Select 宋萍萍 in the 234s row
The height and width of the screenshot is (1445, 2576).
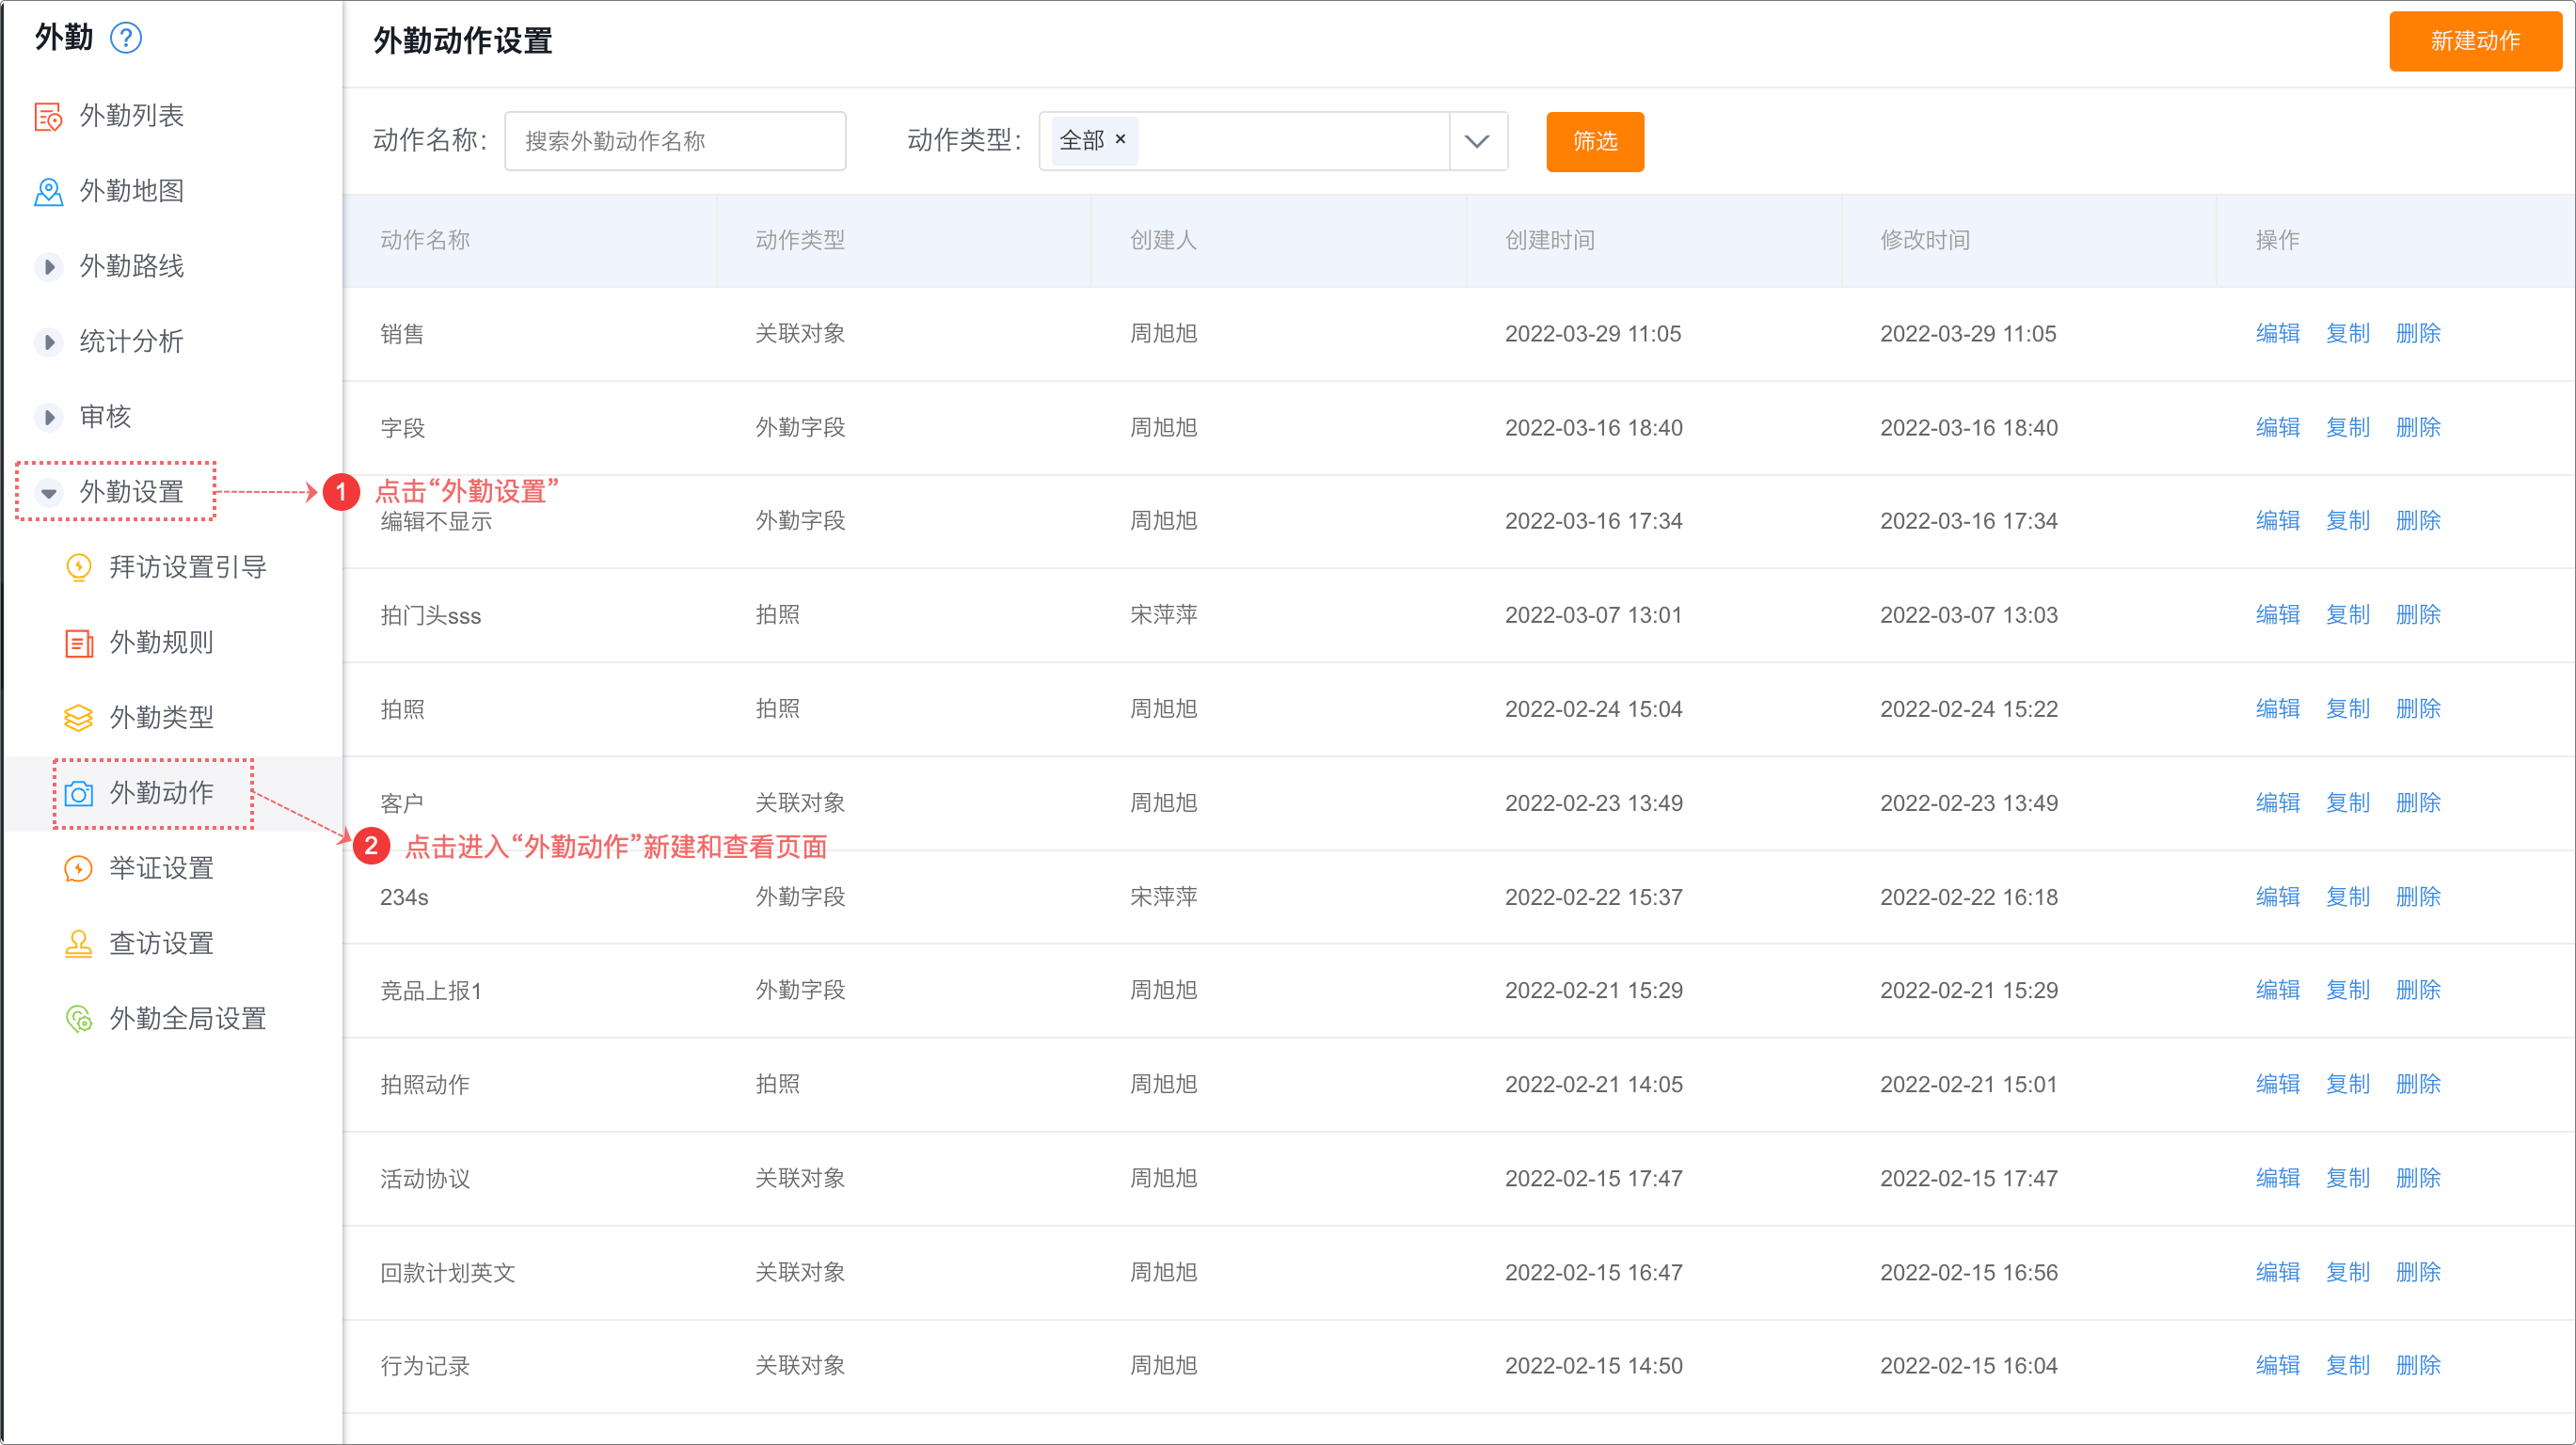tap(1163, 896)
